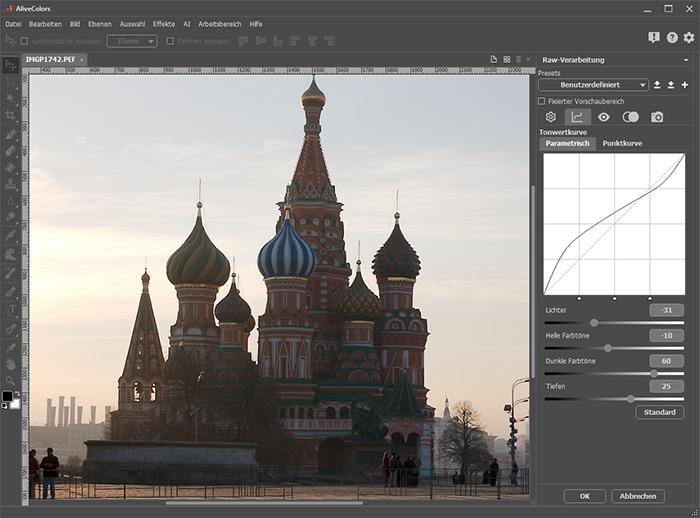Viewport: 700px width, 518px height.
Task: Swap foreground and background colors
Action: point(17,393)
